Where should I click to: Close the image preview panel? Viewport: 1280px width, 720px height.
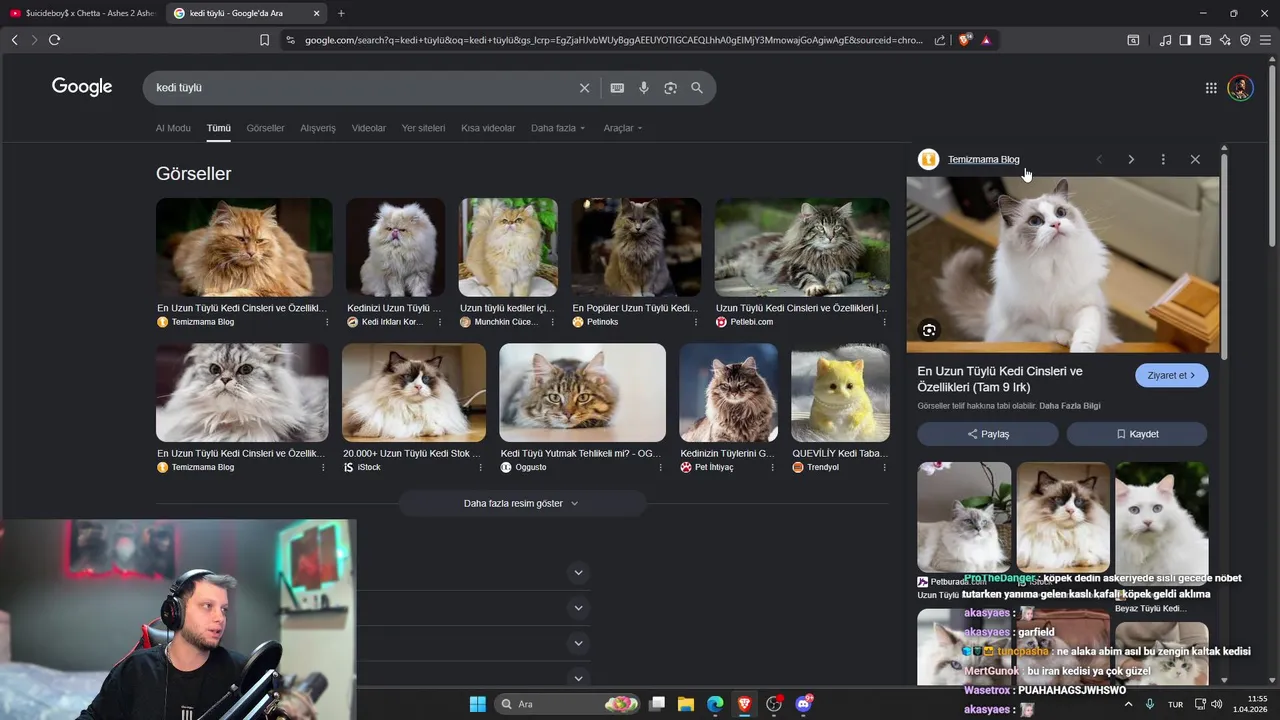pyautogui.click(x=1195, y=159)
